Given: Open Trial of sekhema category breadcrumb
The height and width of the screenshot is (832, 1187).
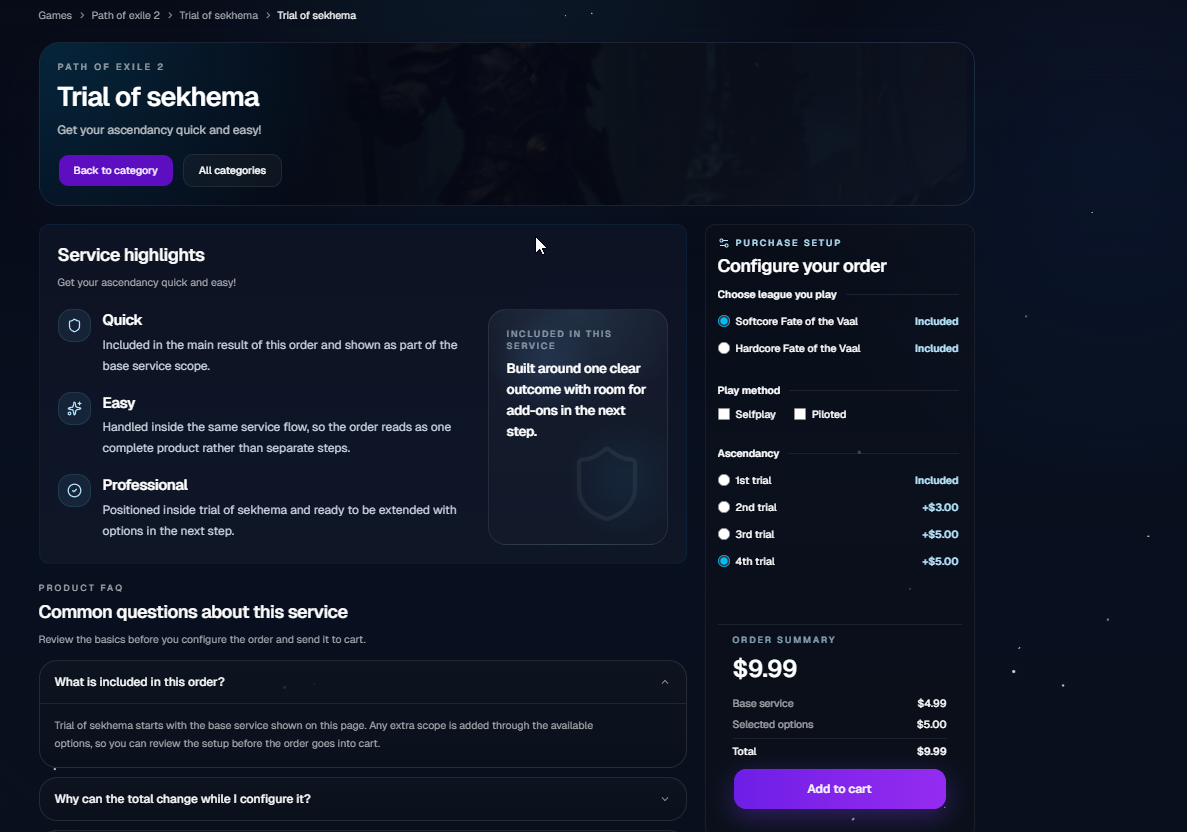Looking at the screenshot, I should coord(218,15).
